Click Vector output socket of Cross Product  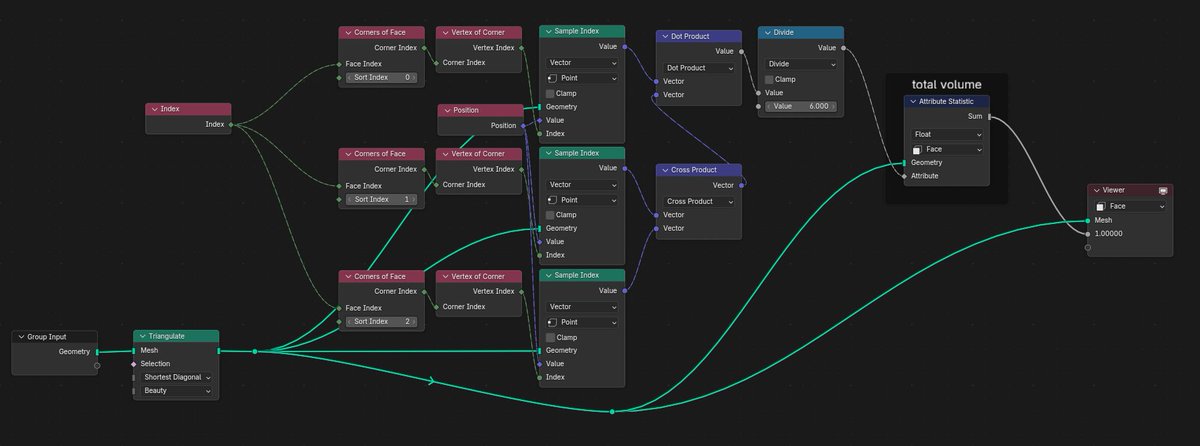coord(741,185)
